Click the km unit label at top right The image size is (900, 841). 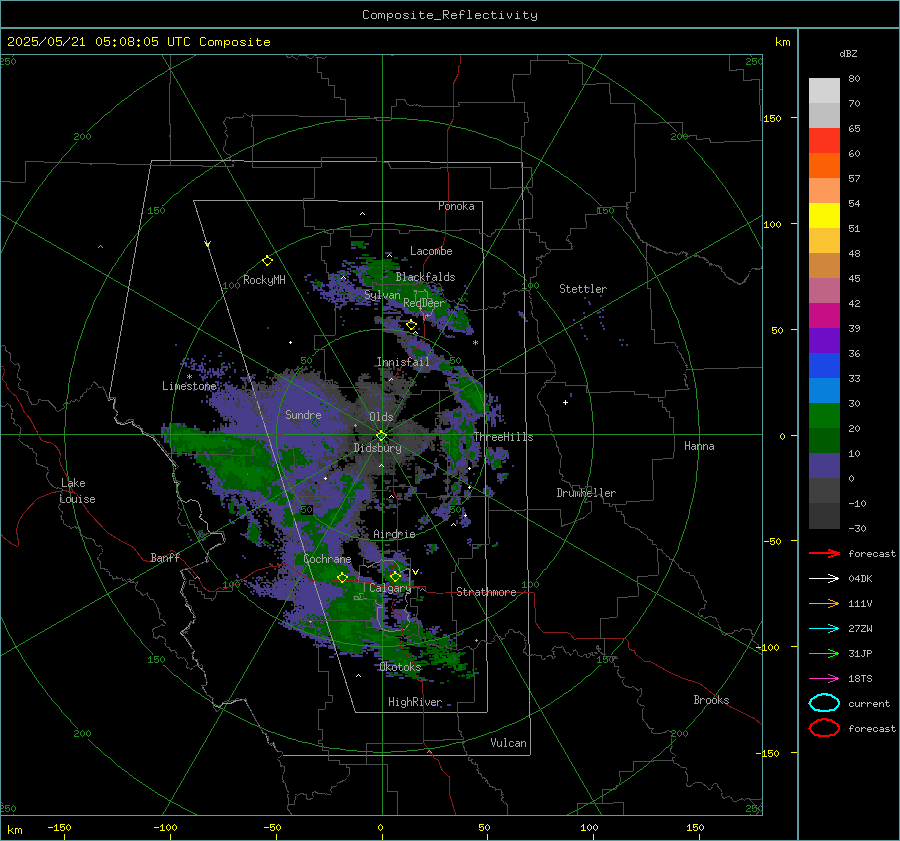coord(782,42)
